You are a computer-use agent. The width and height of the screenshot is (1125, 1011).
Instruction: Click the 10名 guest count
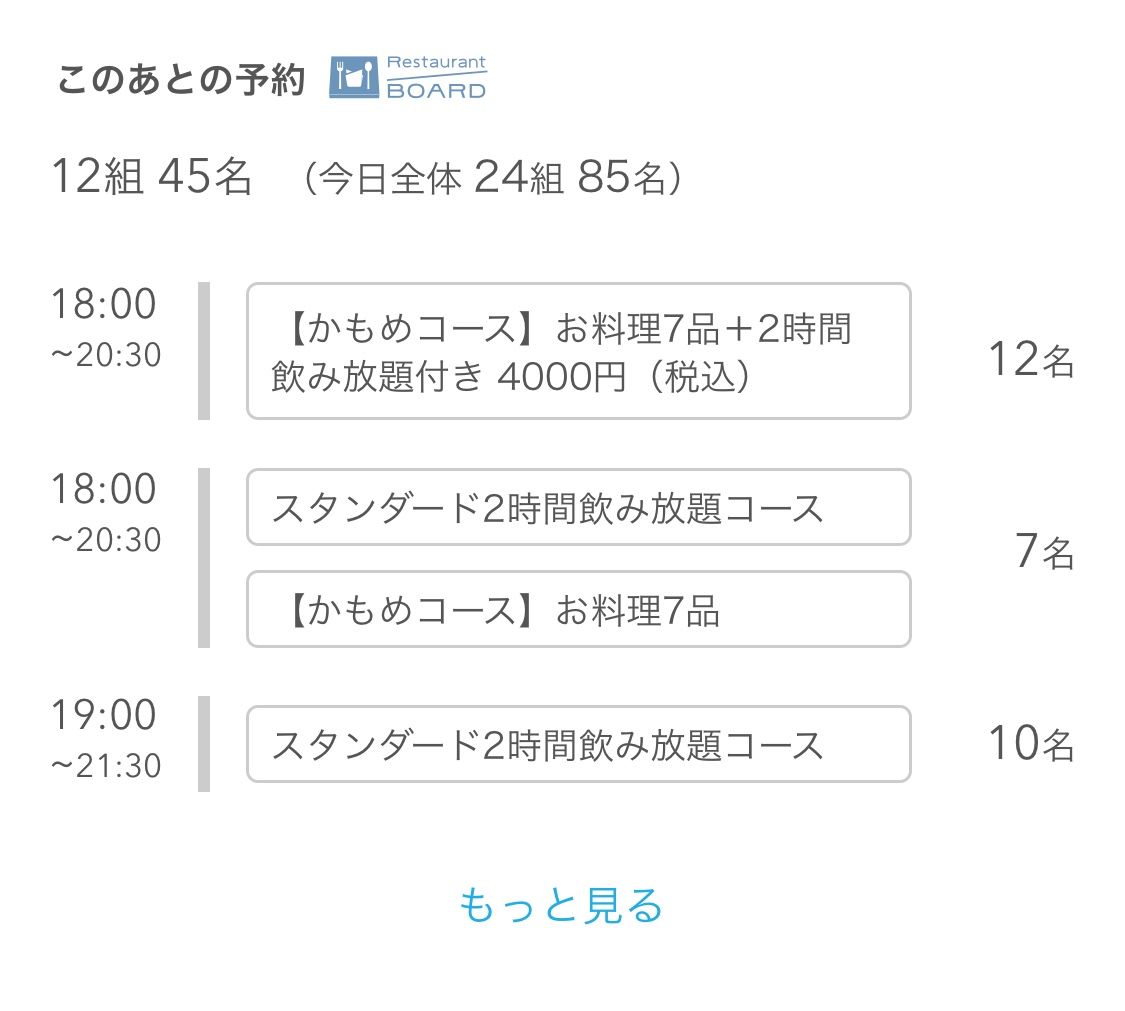coord(1032,743)
